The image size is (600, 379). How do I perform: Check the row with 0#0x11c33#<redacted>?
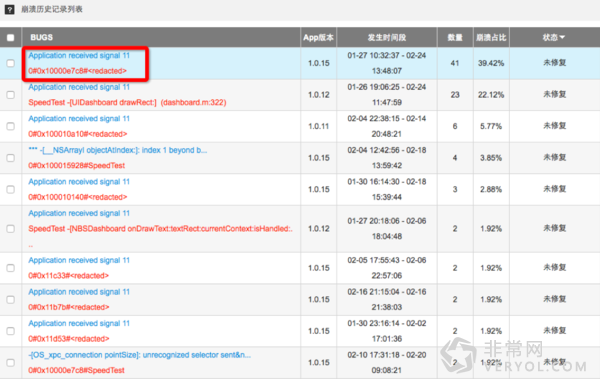(11, 268)
